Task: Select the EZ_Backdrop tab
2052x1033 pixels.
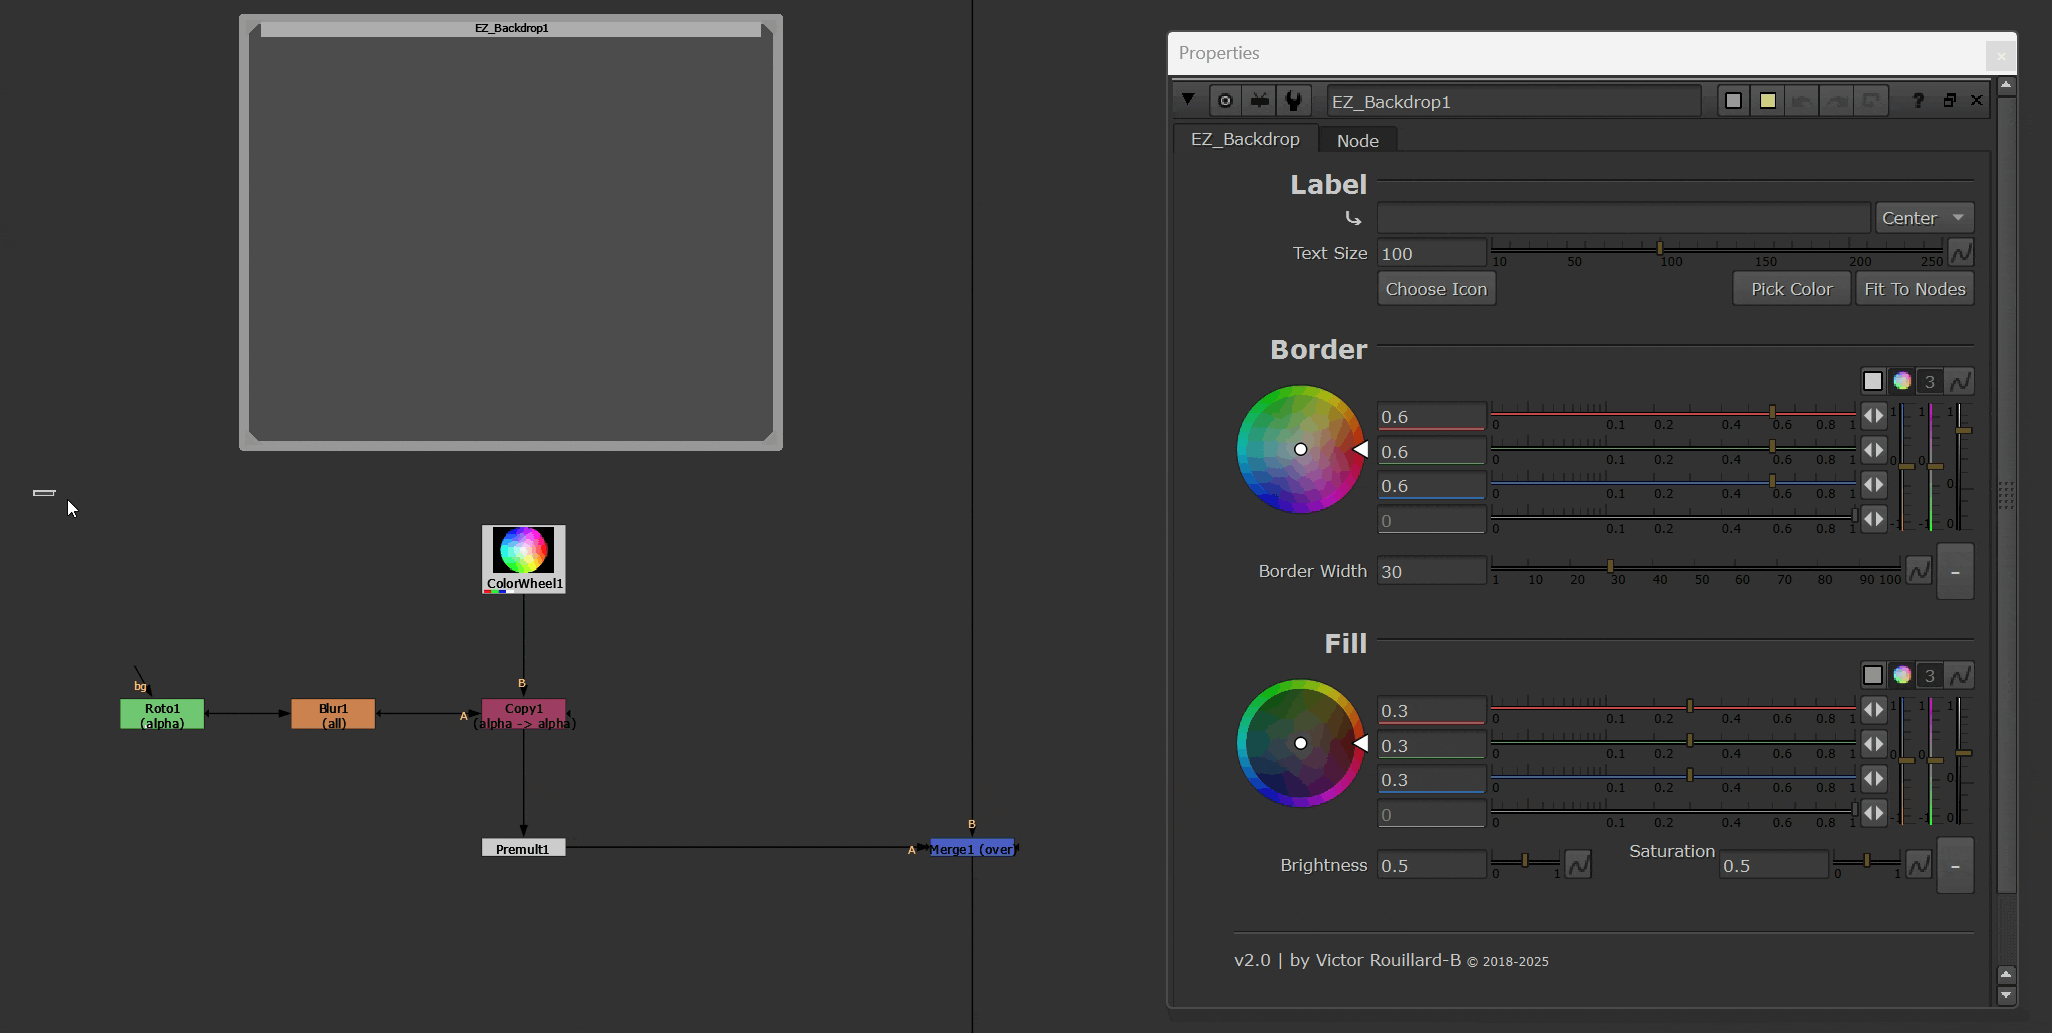Action: (x=1245, y=140)
